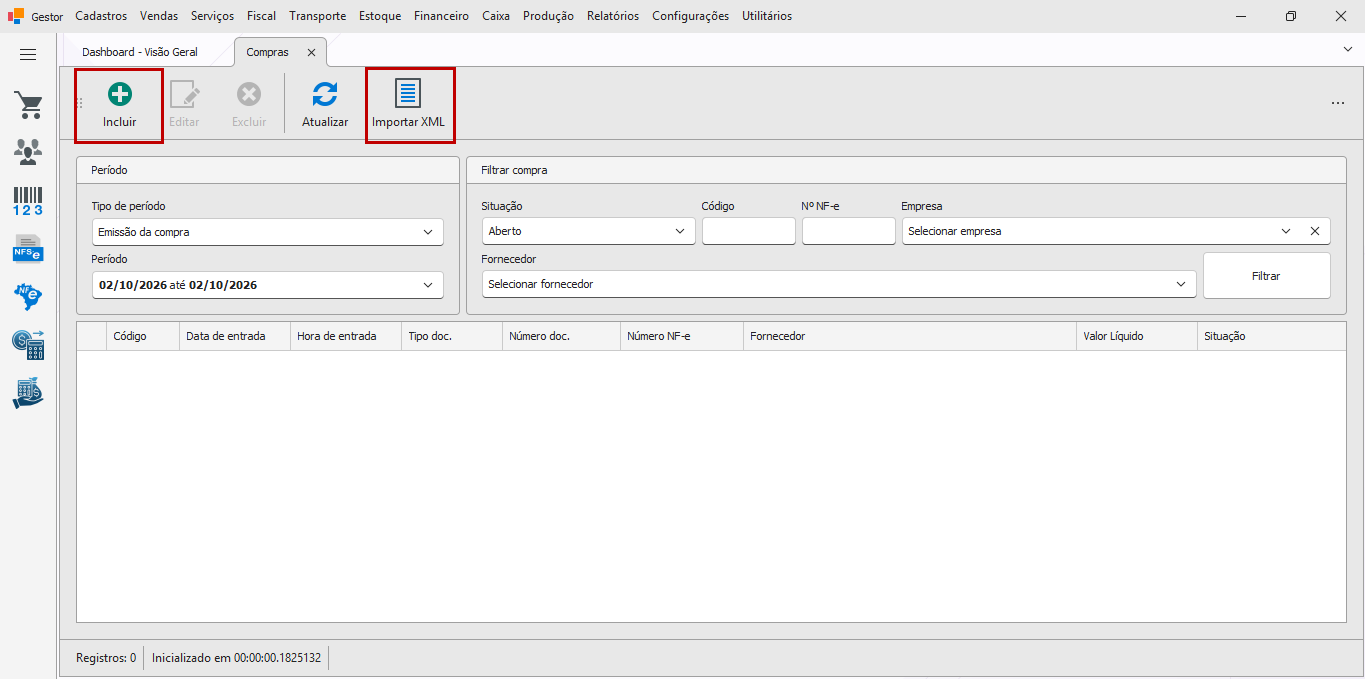Open the shopping cart sidebar icon

[28, 105]
